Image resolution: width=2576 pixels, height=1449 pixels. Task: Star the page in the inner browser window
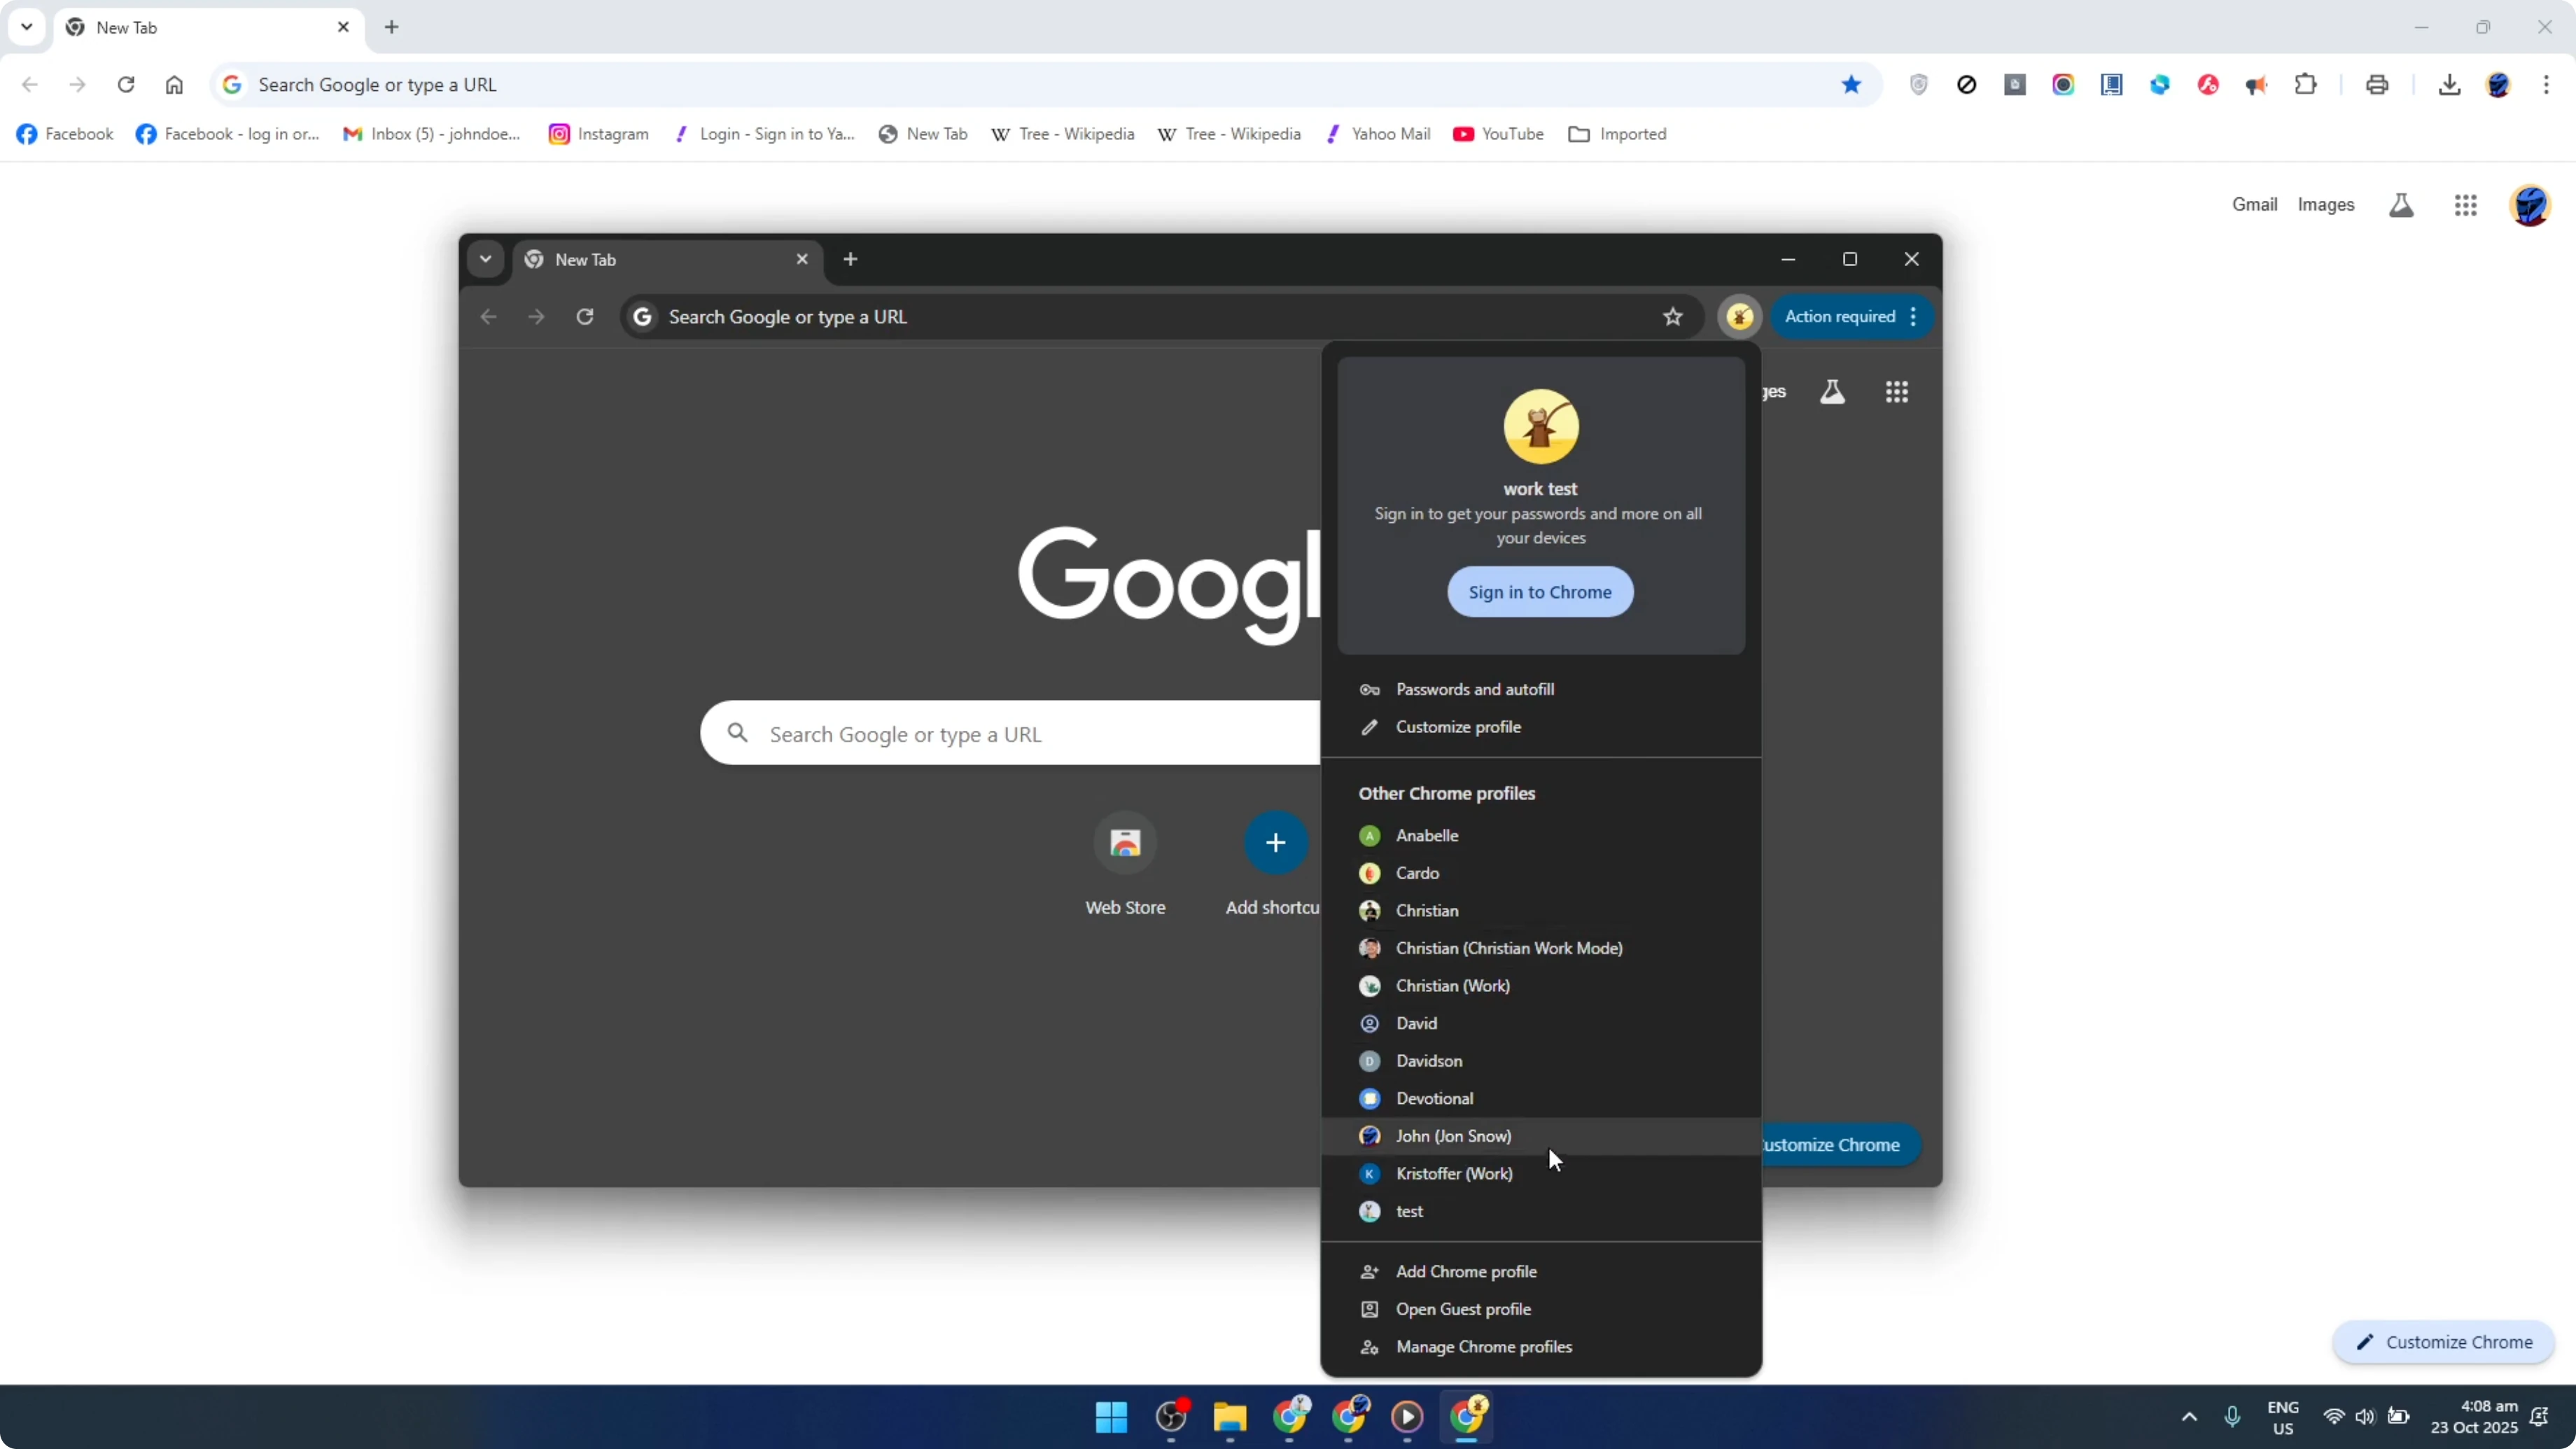(x=1673, y=317)
